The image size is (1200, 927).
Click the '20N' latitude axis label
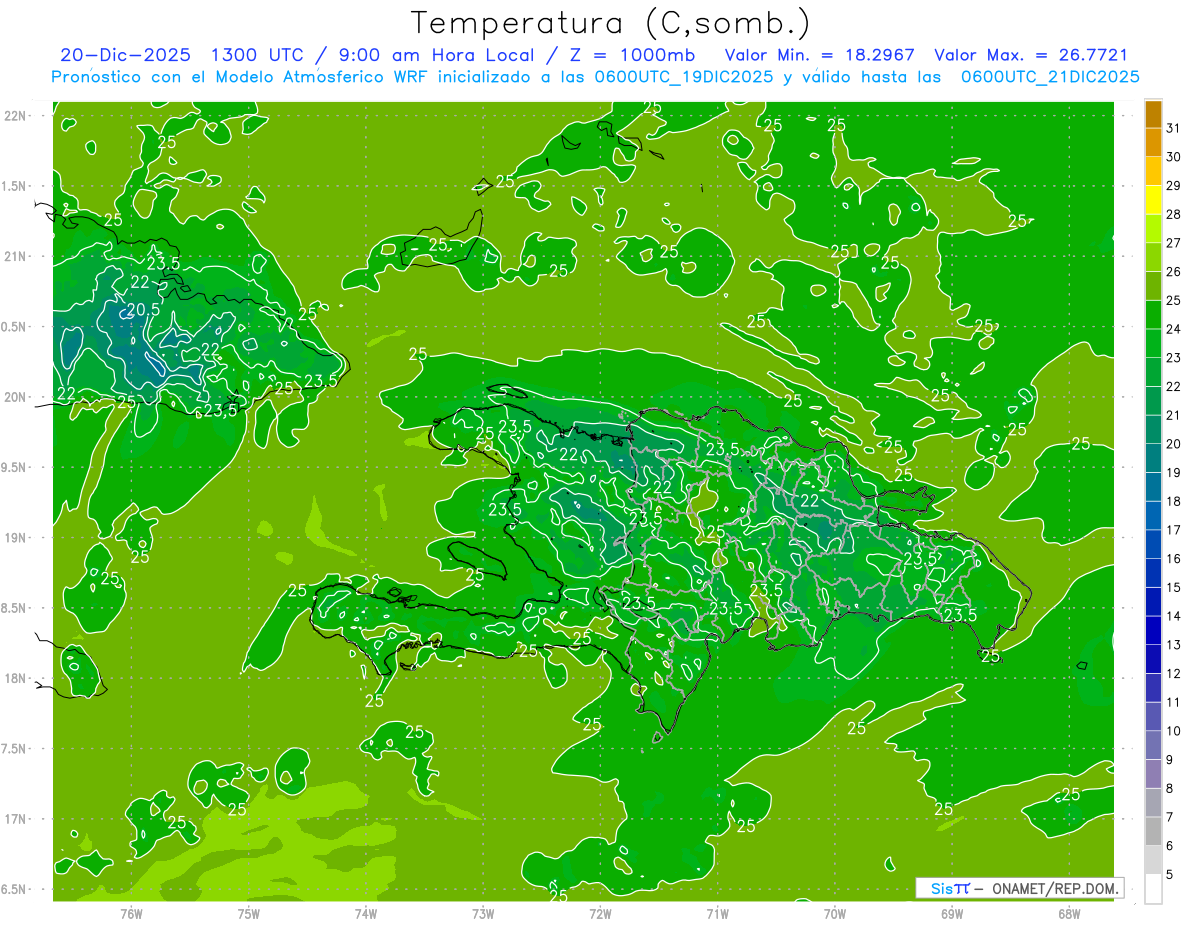pos(15,397)
